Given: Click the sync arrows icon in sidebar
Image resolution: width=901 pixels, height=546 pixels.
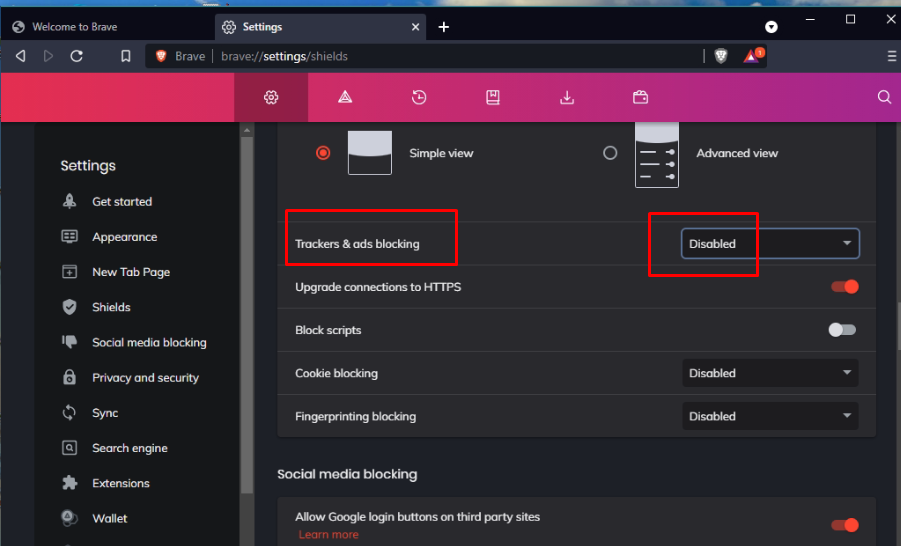Looking at the screenshot, I should click(x=70, y=413).
